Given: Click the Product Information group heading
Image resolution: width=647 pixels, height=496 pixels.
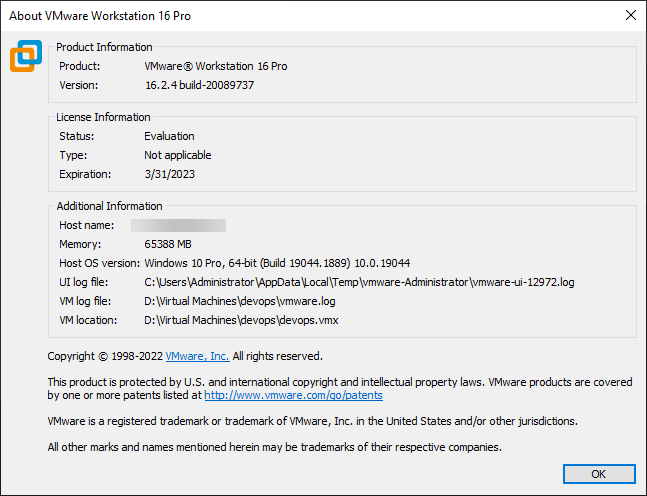Looking at the screenshot, I should 104,47.
